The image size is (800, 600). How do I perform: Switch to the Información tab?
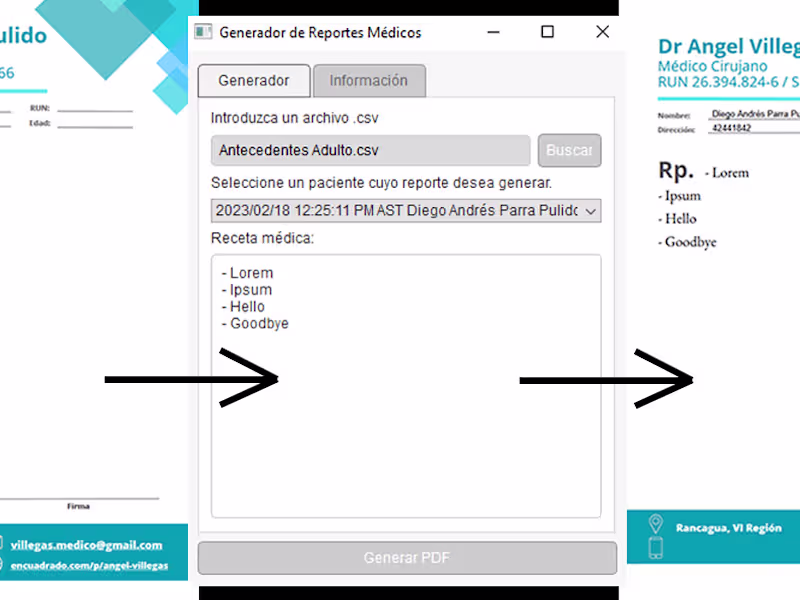coord(369,81)
